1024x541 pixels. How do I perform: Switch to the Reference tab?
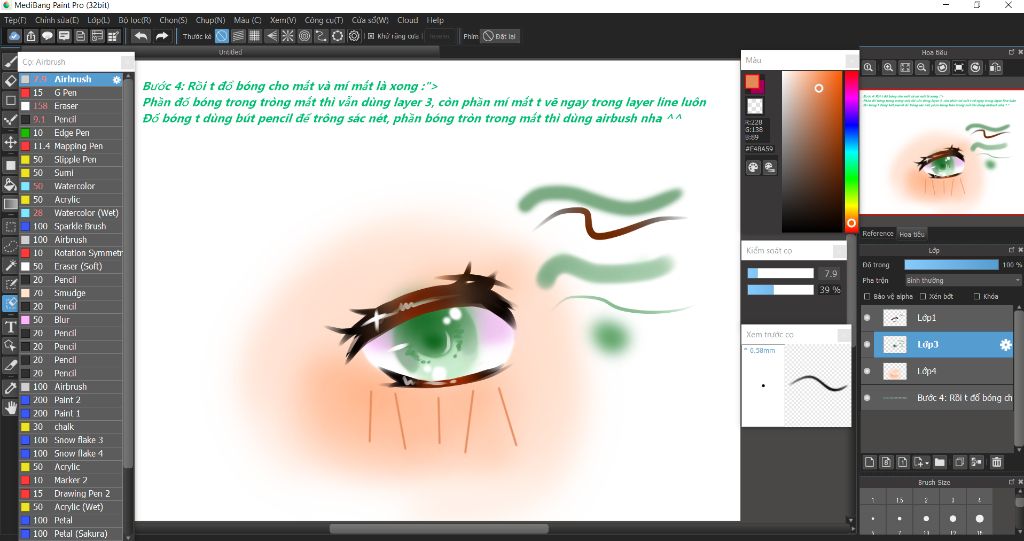(878, 234)
